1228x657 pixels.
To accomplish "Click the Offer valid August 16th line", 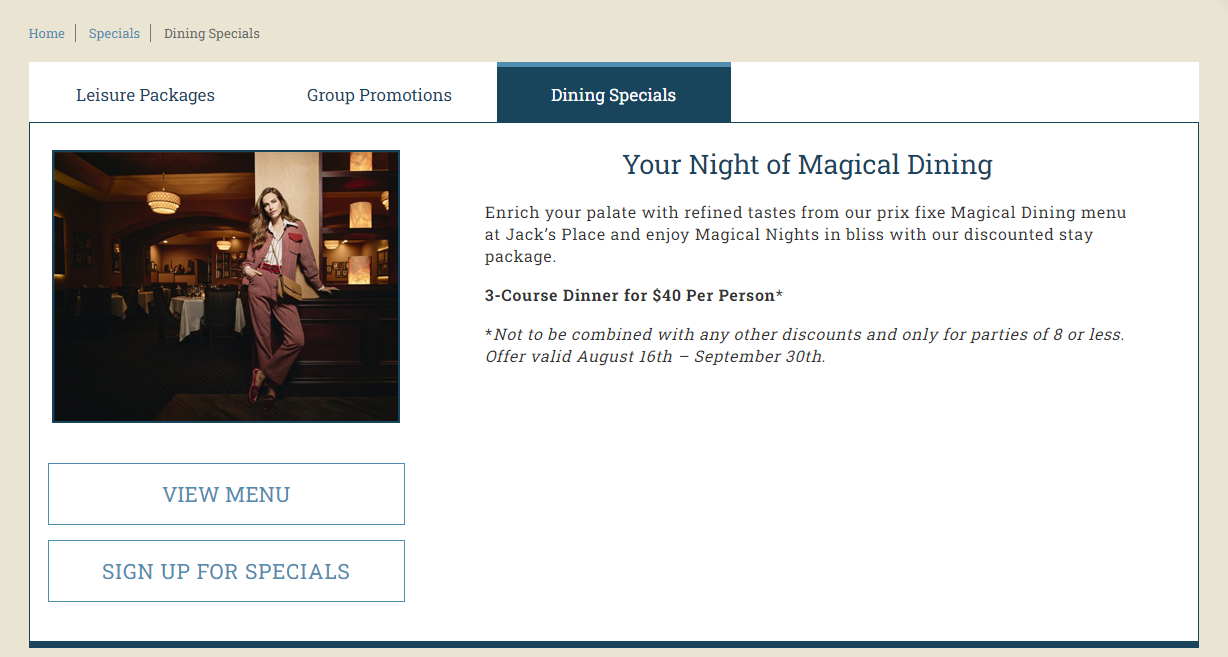I will pos(655,356).
